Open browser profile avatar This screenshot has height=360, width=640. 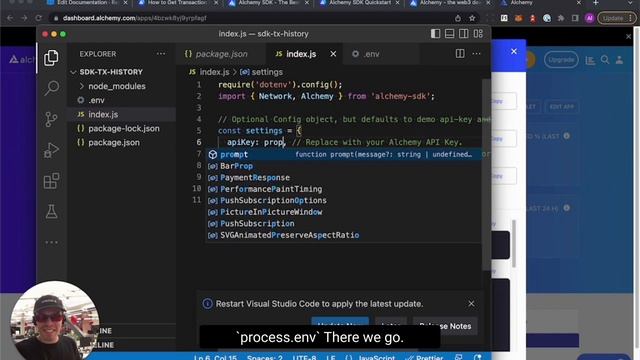tap(589, 18)
